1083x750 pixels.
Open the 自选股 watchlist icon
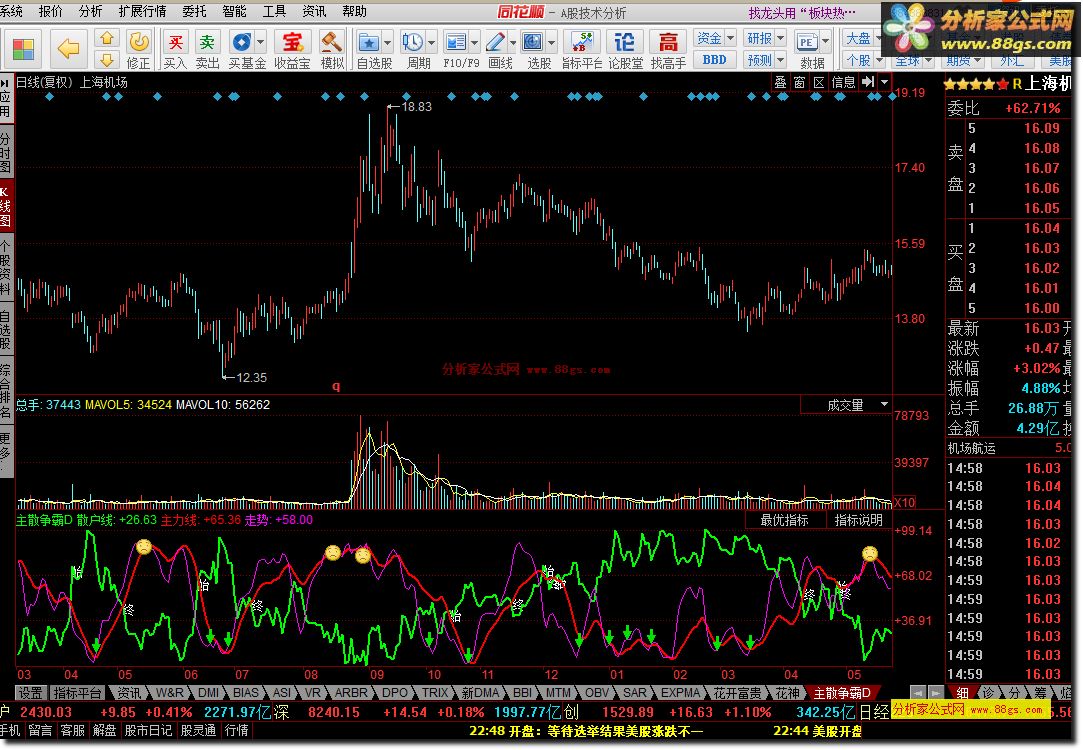click(x=369, y=42)
